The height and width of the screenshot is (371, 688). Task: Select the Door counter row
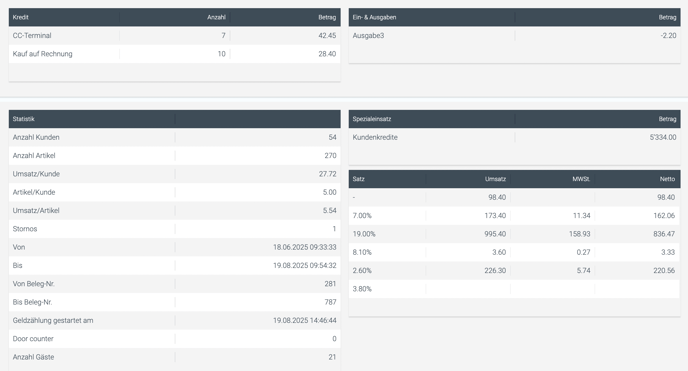(175, 339)
